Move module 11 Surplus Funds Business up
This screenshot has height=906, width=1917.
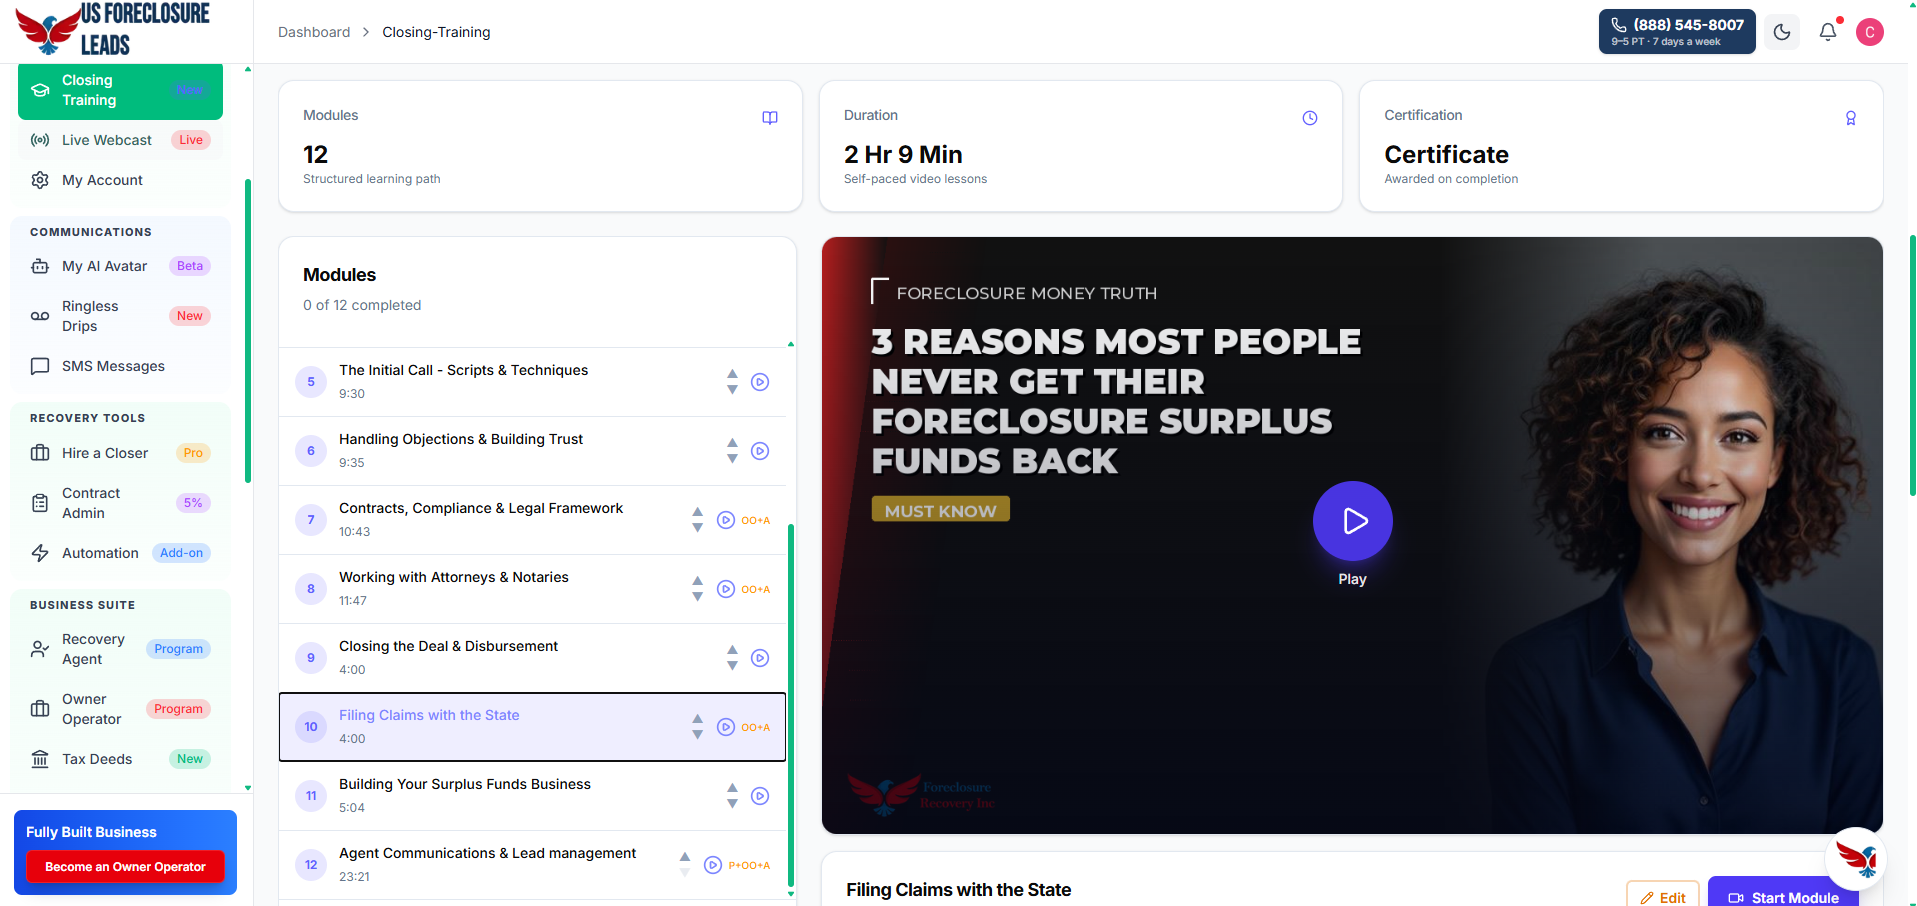(732, 789)
